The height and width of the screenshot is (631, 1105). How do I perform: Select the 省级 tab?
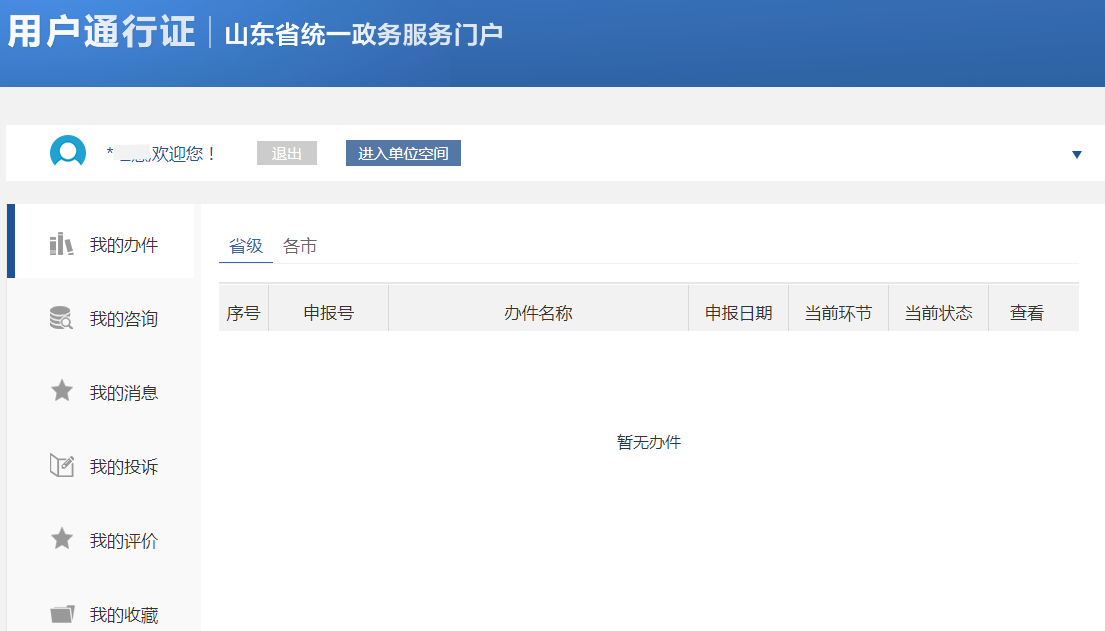(x=245, y=245)
